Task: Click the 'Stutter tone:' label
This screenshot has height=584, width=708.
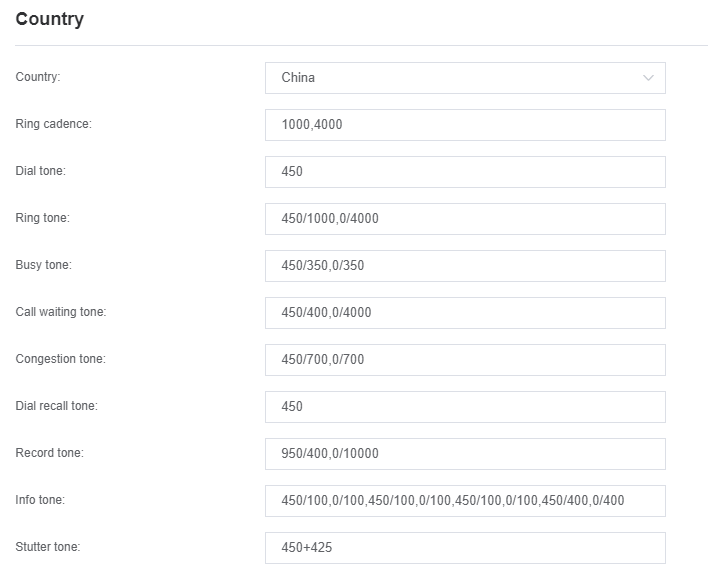Action: 48,547
